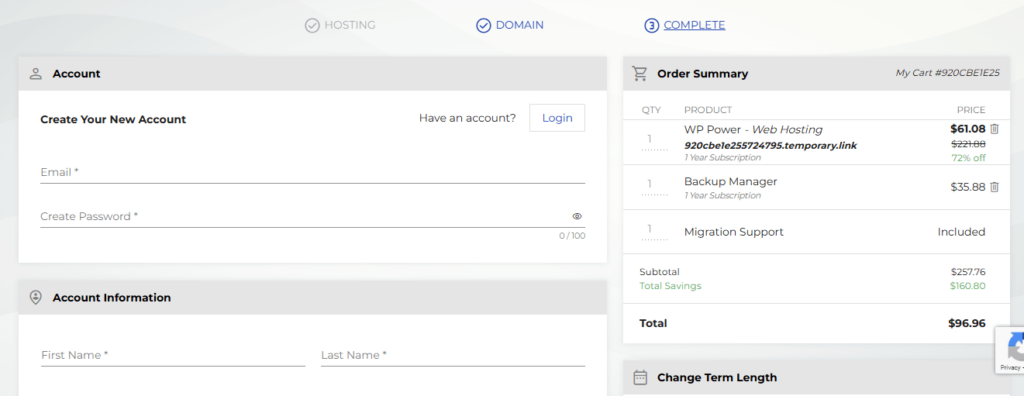Click WP Power quantity stepper field
The width and height of the screenshot is (1024, 396).
point(654,141)
